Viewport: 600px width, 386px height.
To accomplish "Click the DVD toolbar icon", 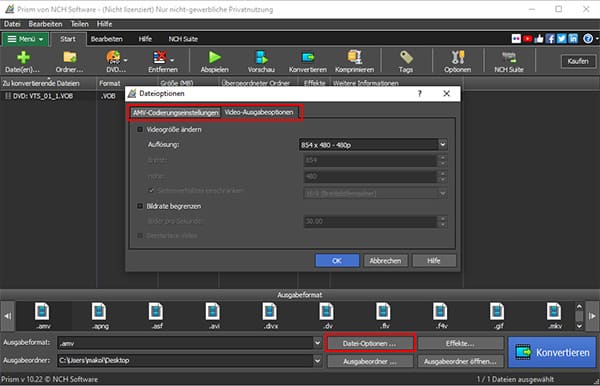I will tap(113, 57).
